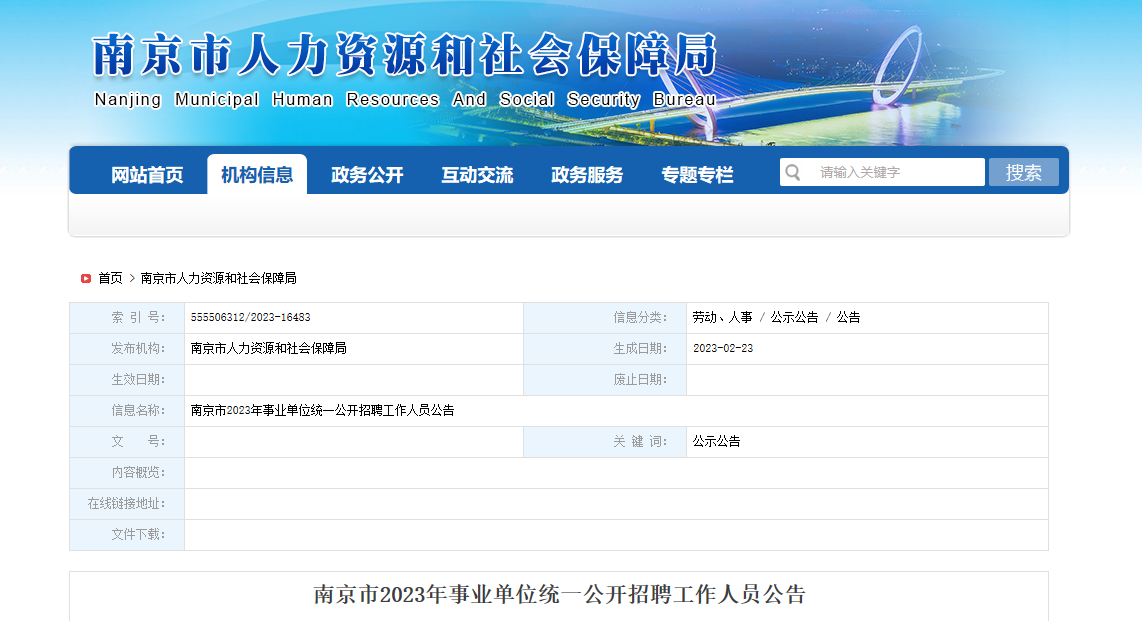Follow the 首页 breadcrumb link

[x=110, y=278]
